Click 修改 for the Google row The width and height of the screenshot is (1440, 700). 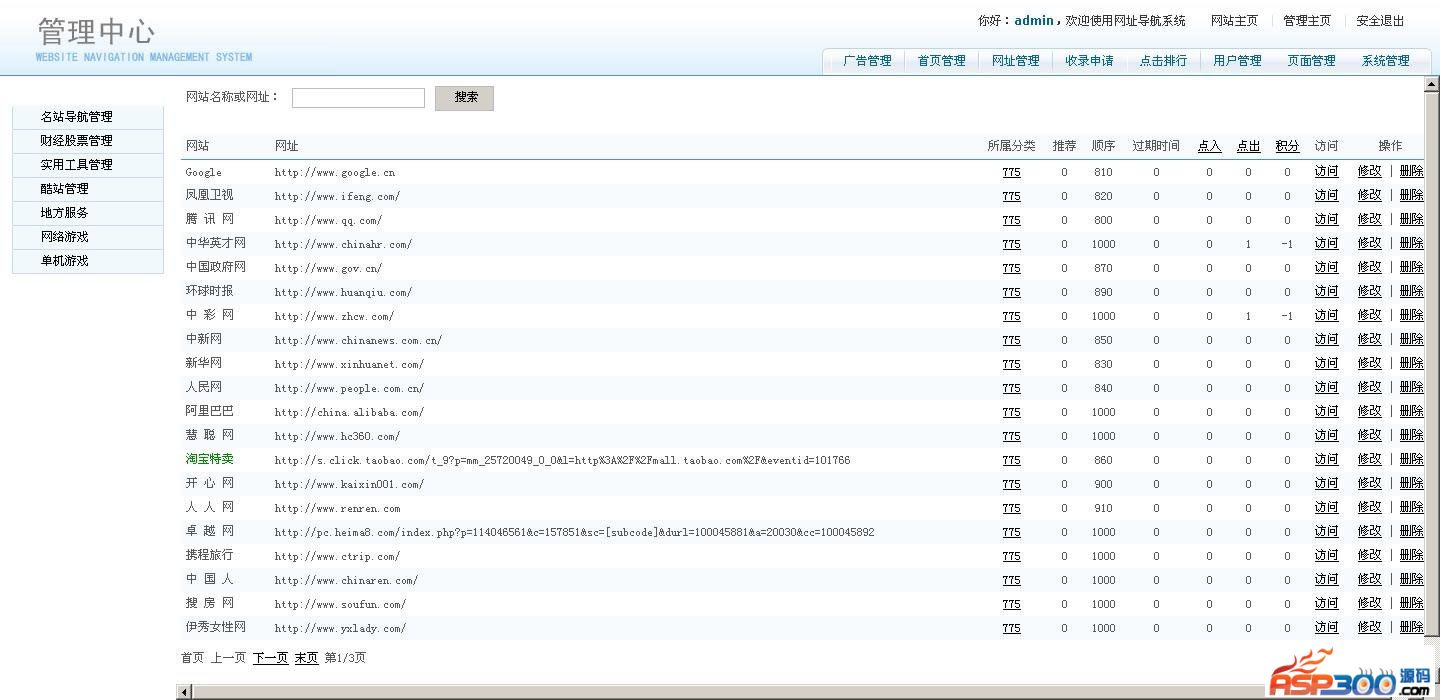click(x=1369, y=172)
